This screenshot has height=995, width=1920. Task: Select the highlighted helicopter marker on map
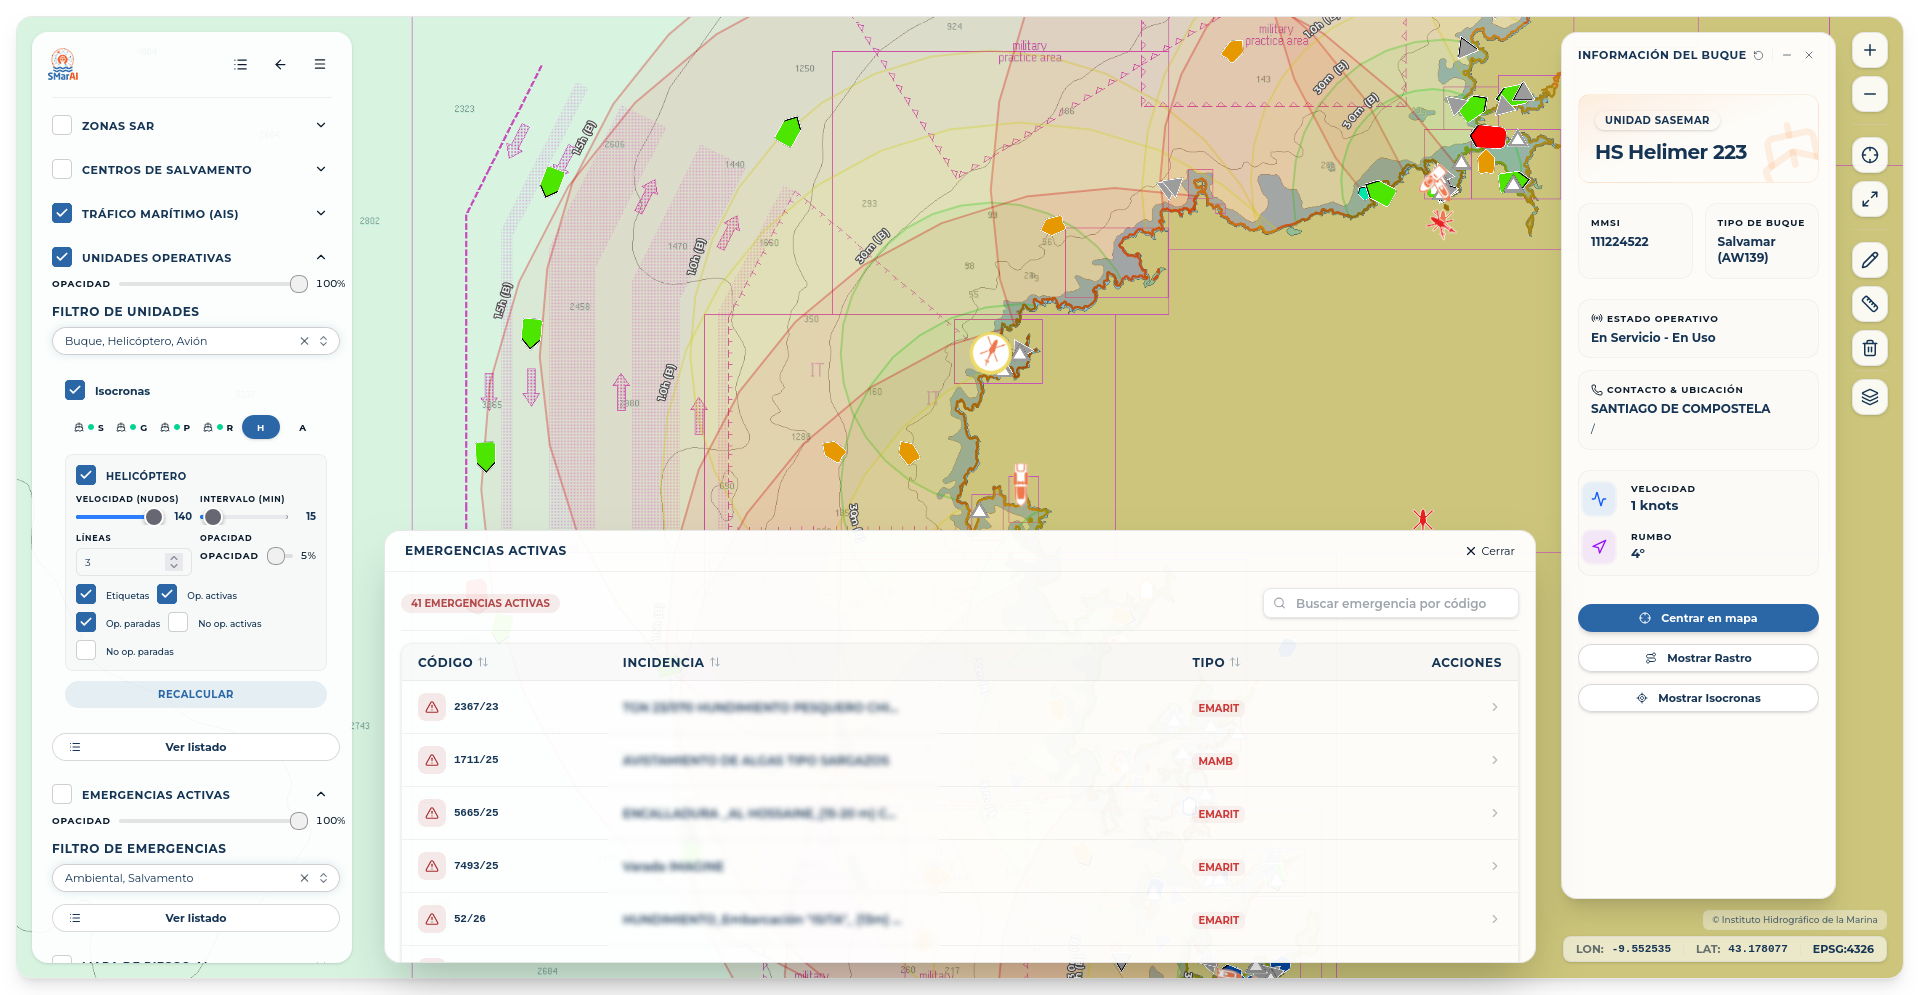pos(991,352)
